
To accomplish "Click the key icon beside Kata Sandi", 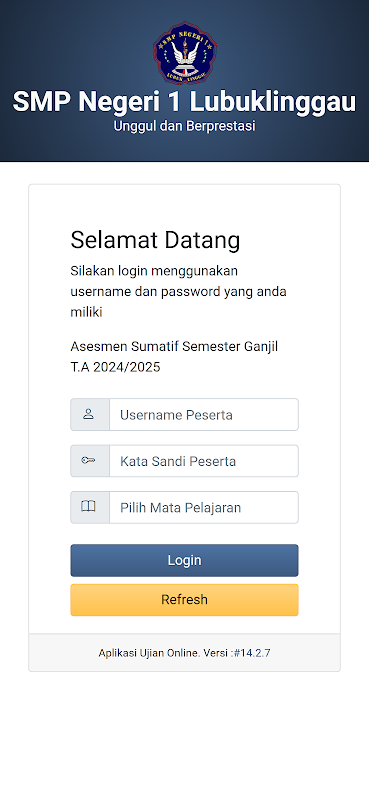I will [x=88, y=461].
